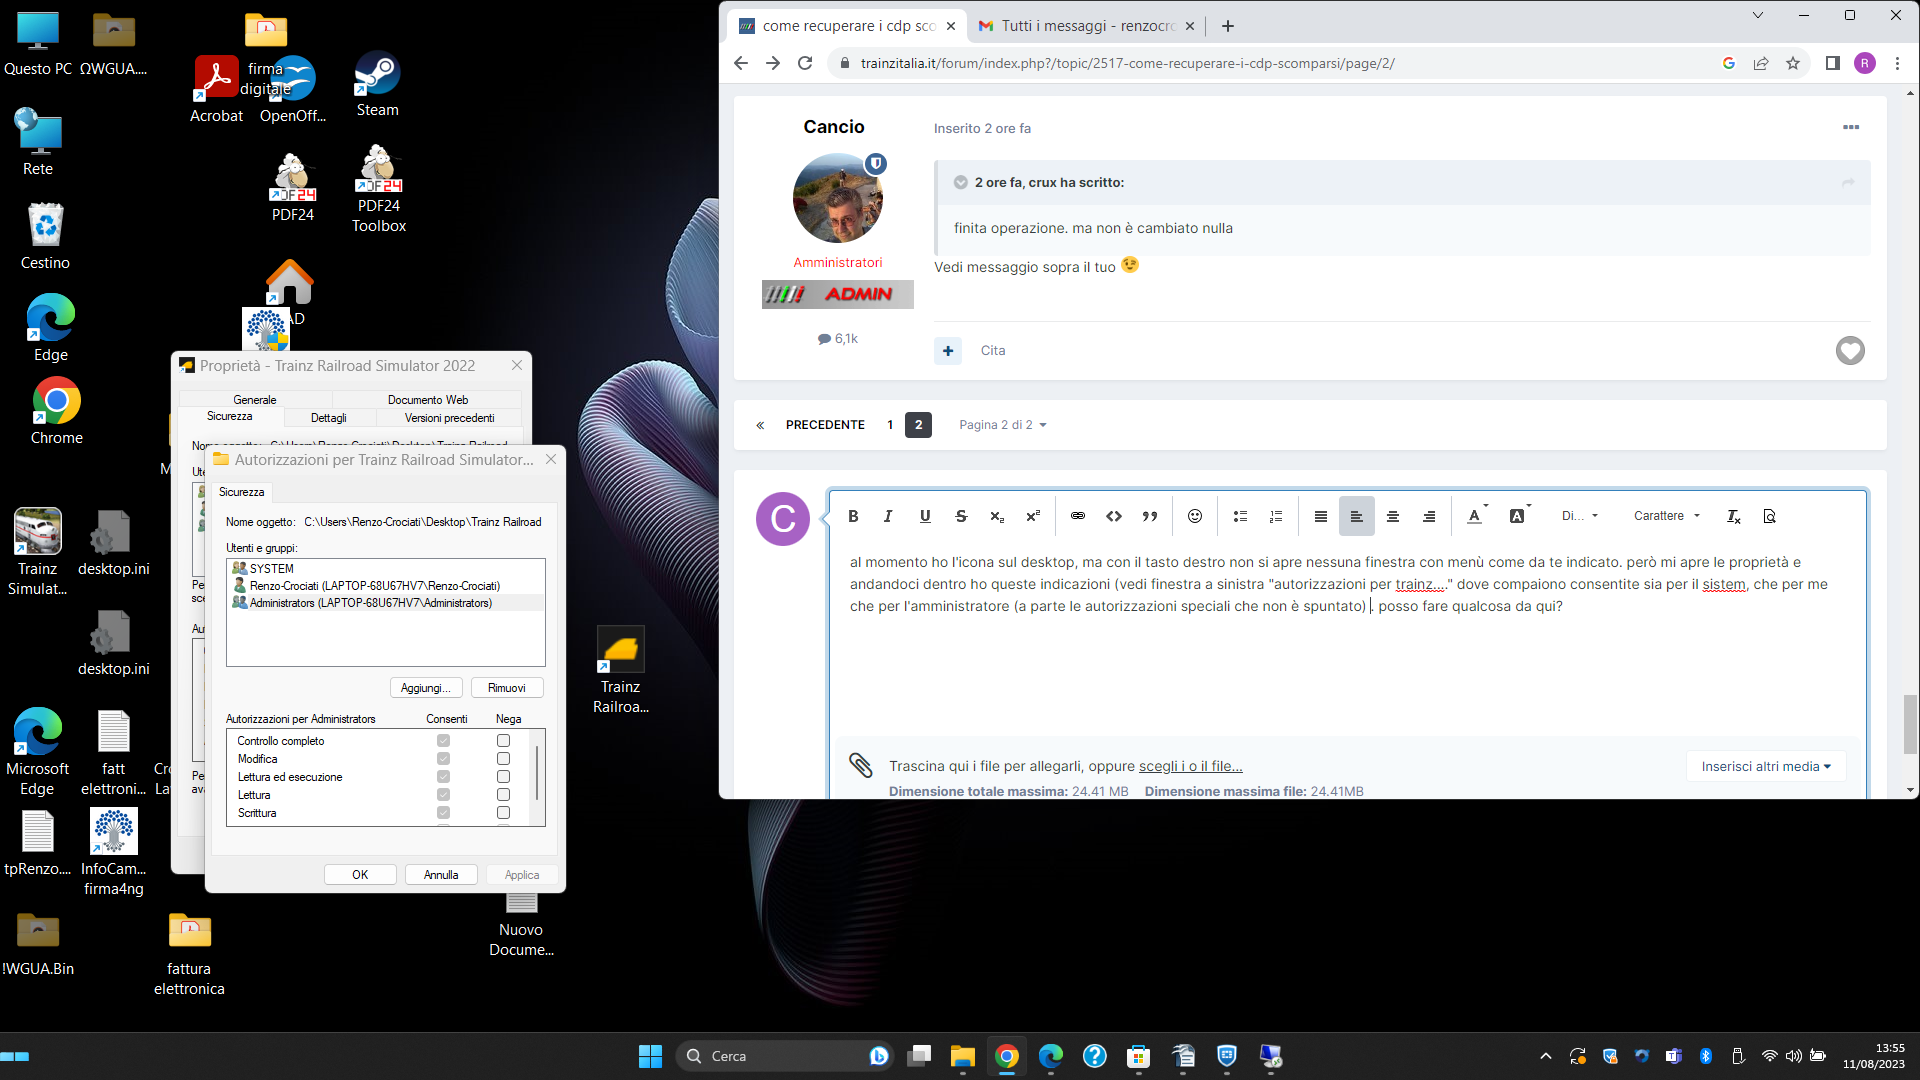The image size is (1920, 1080).
Task: Check Nega for Lettura
Action: (x=503, y=795)
